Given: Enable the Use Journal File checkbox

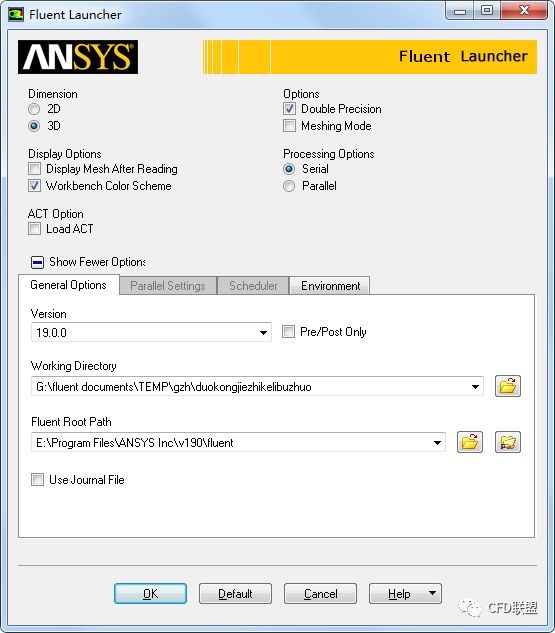Looking at the screenshot, I should pyautogui.click(x=37, y=480).
